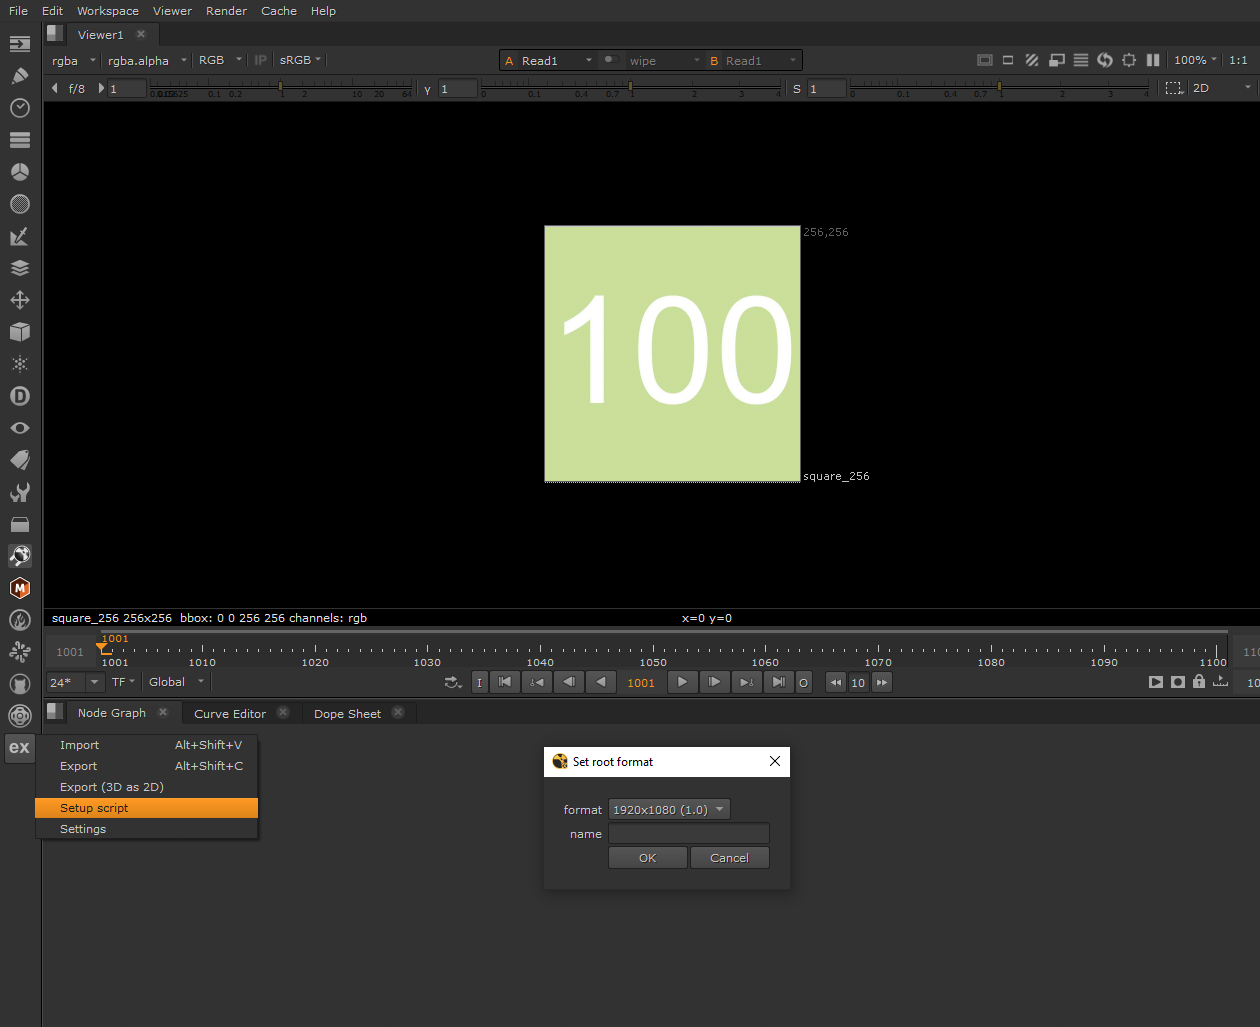The width and height of the screenshot is (1260, 1027).
Task: Open the orange M hexagon toolbar icon
Action: click(20, 588)
